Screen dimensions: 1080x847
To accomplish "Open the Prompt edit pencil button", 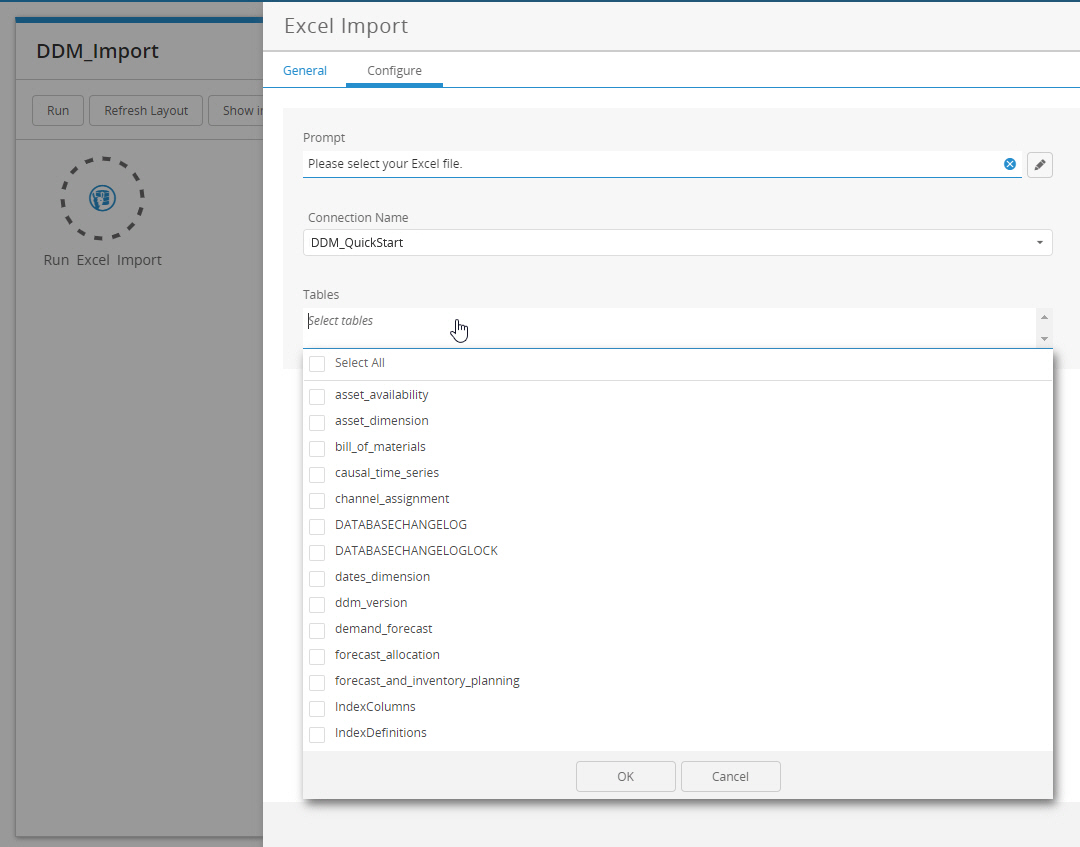I will [1039, 165].
